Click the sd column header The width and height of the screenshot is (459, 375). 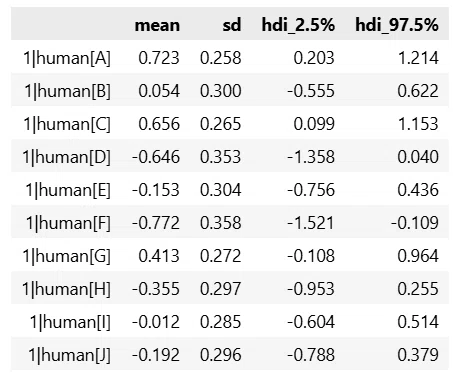(x=232, y=25)
